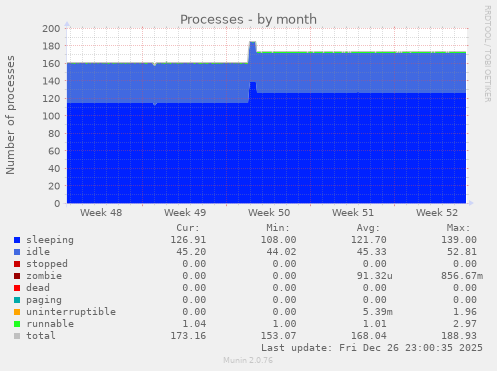Click the '140' y-axis label
This screenshot has height=371, width=497.
coord(51,81)
